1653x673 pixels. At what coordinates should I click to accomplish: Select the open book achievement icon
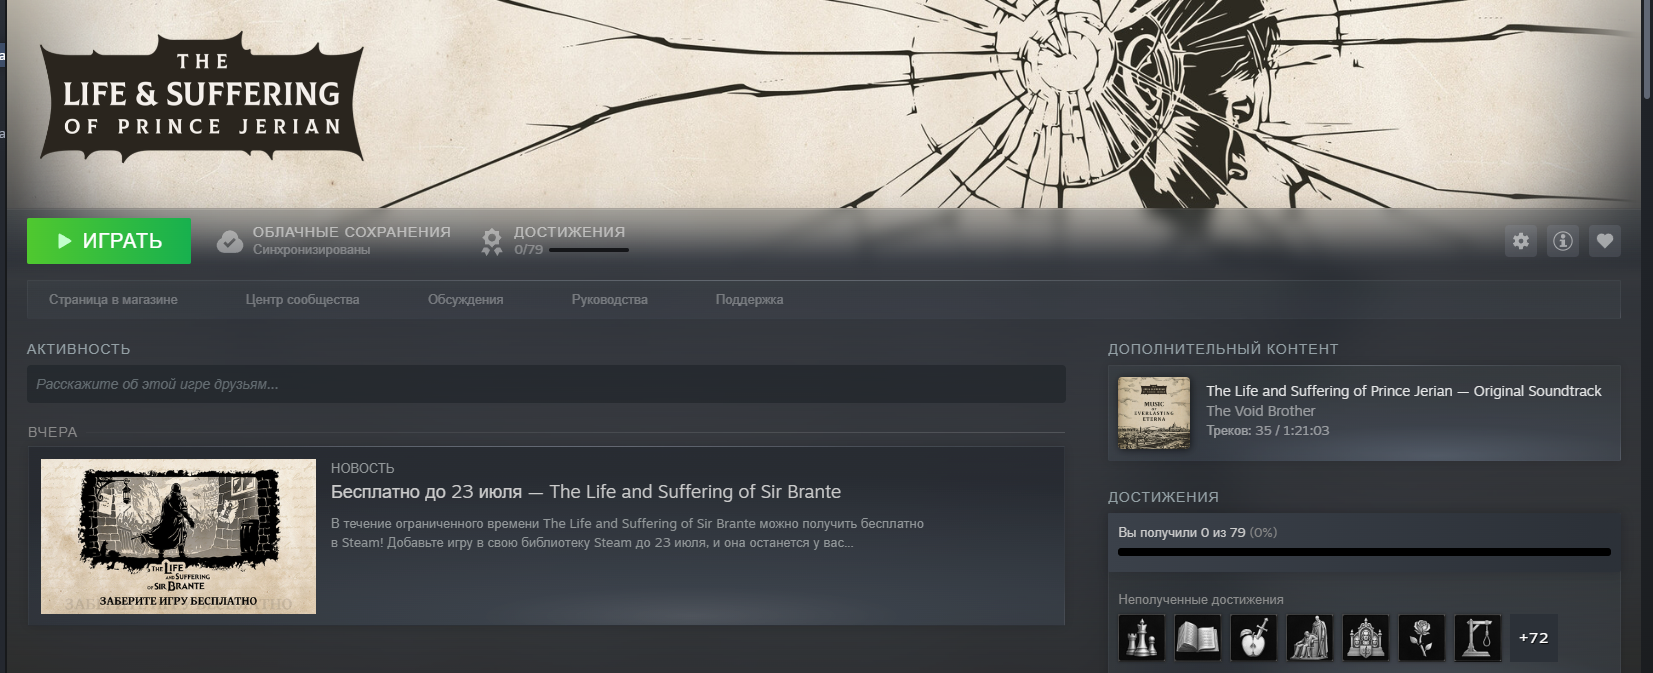[1197, 638]
